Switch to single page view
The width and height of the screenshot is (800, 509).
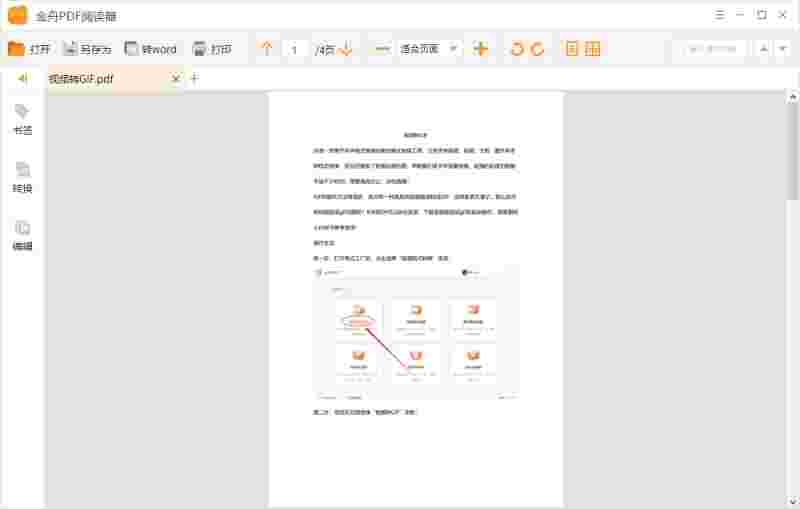(x=572, y=49)
